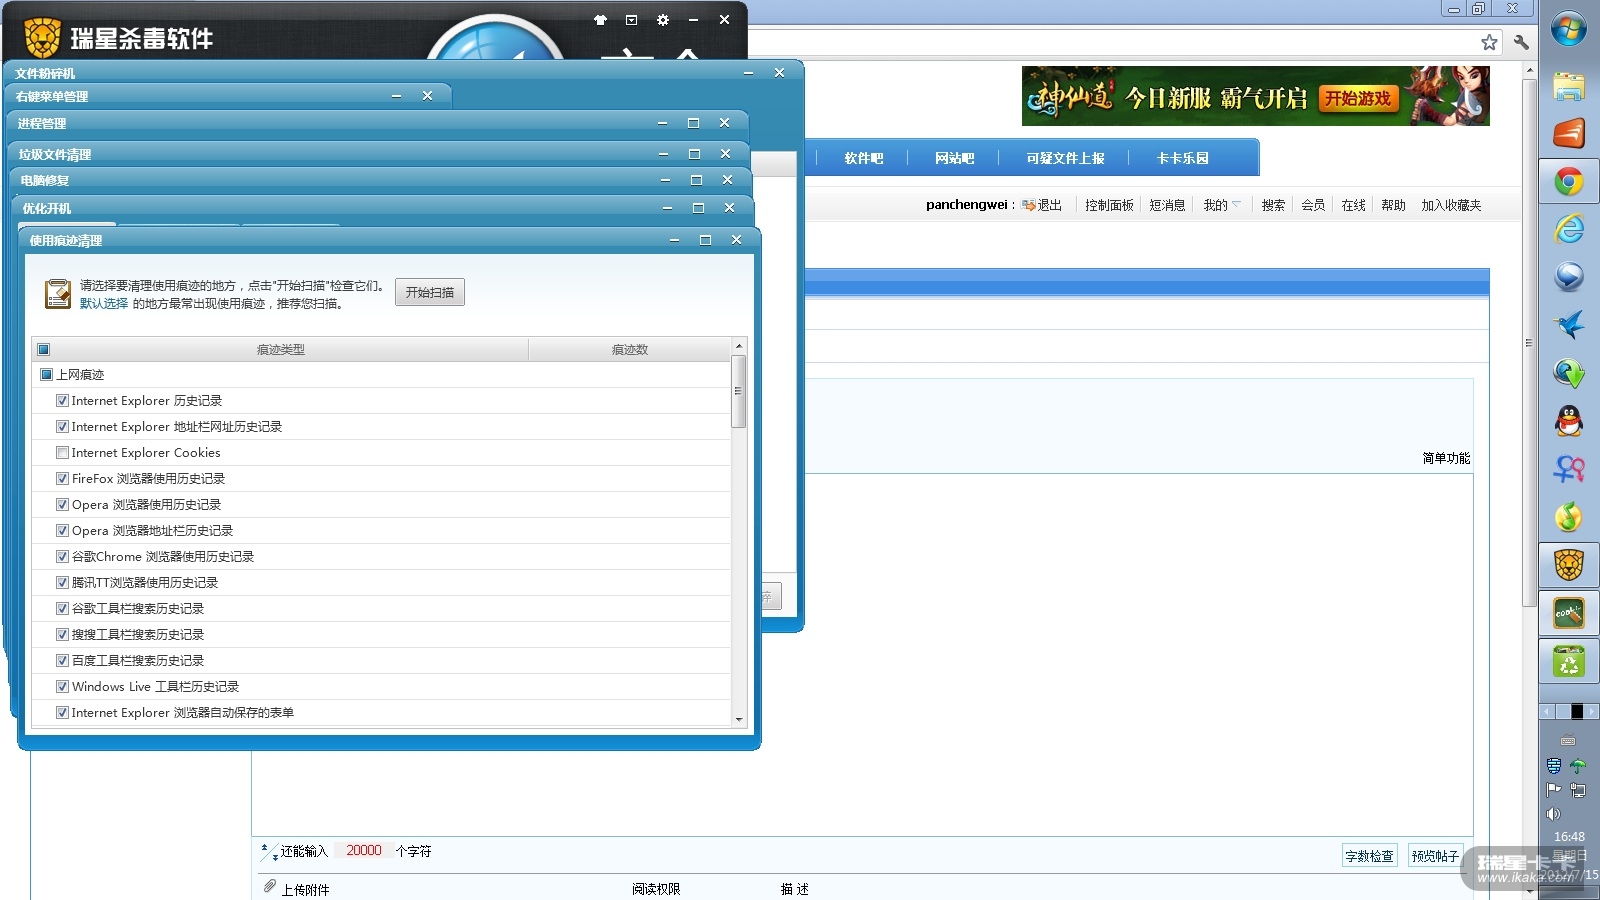Open the blue-pink gender symbols app icon
This screenshot has height=900, width=1600.
(x=1569, y=468)
